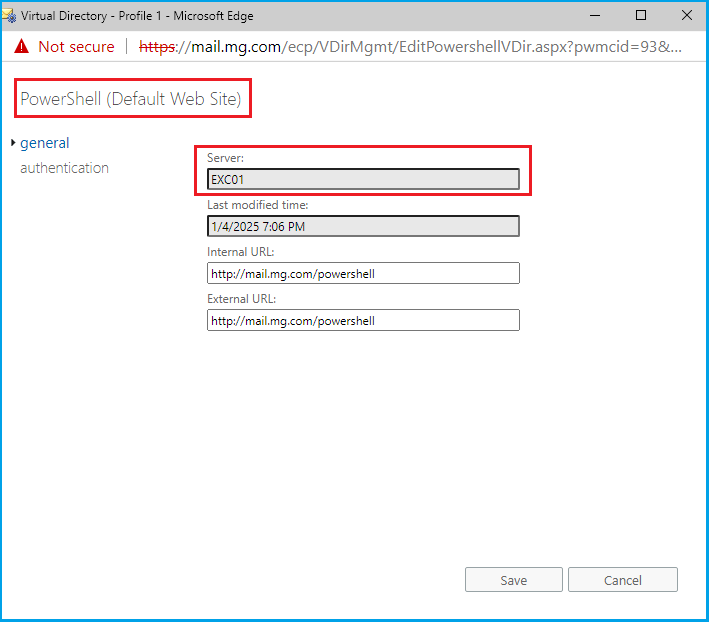Click the Internal URL label text
Viewport: 709px width, 623px height.
pos(241,252)
